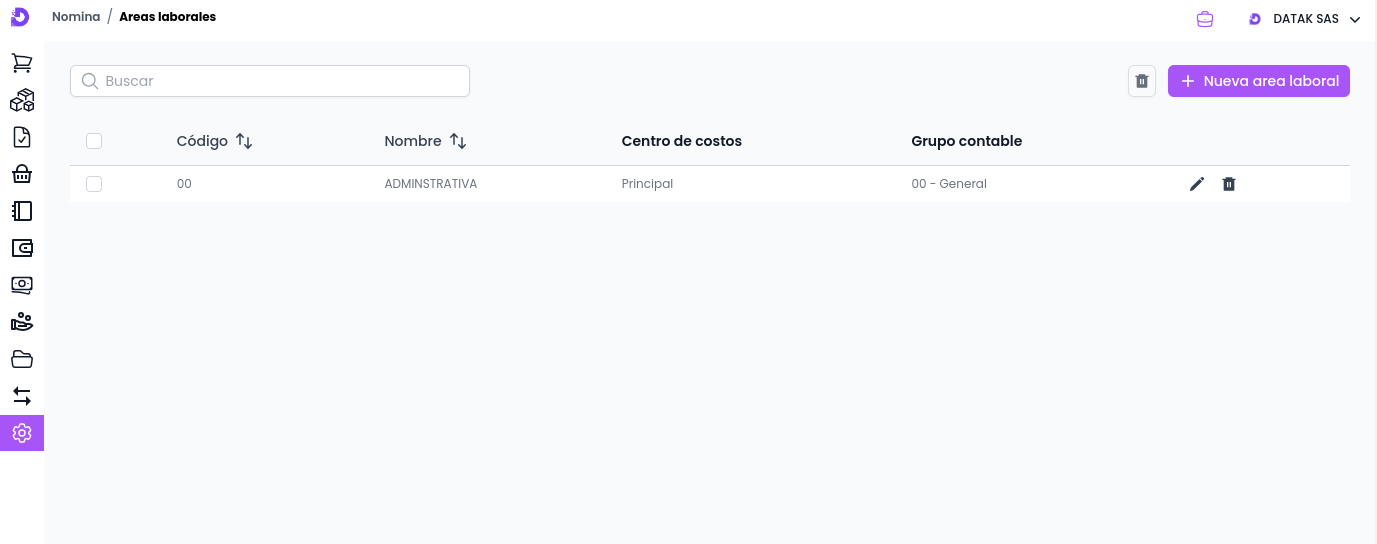This screenshot has width=1377, height=544.
Task: Open the hand with coins sidebar icon
Action: 21,322
